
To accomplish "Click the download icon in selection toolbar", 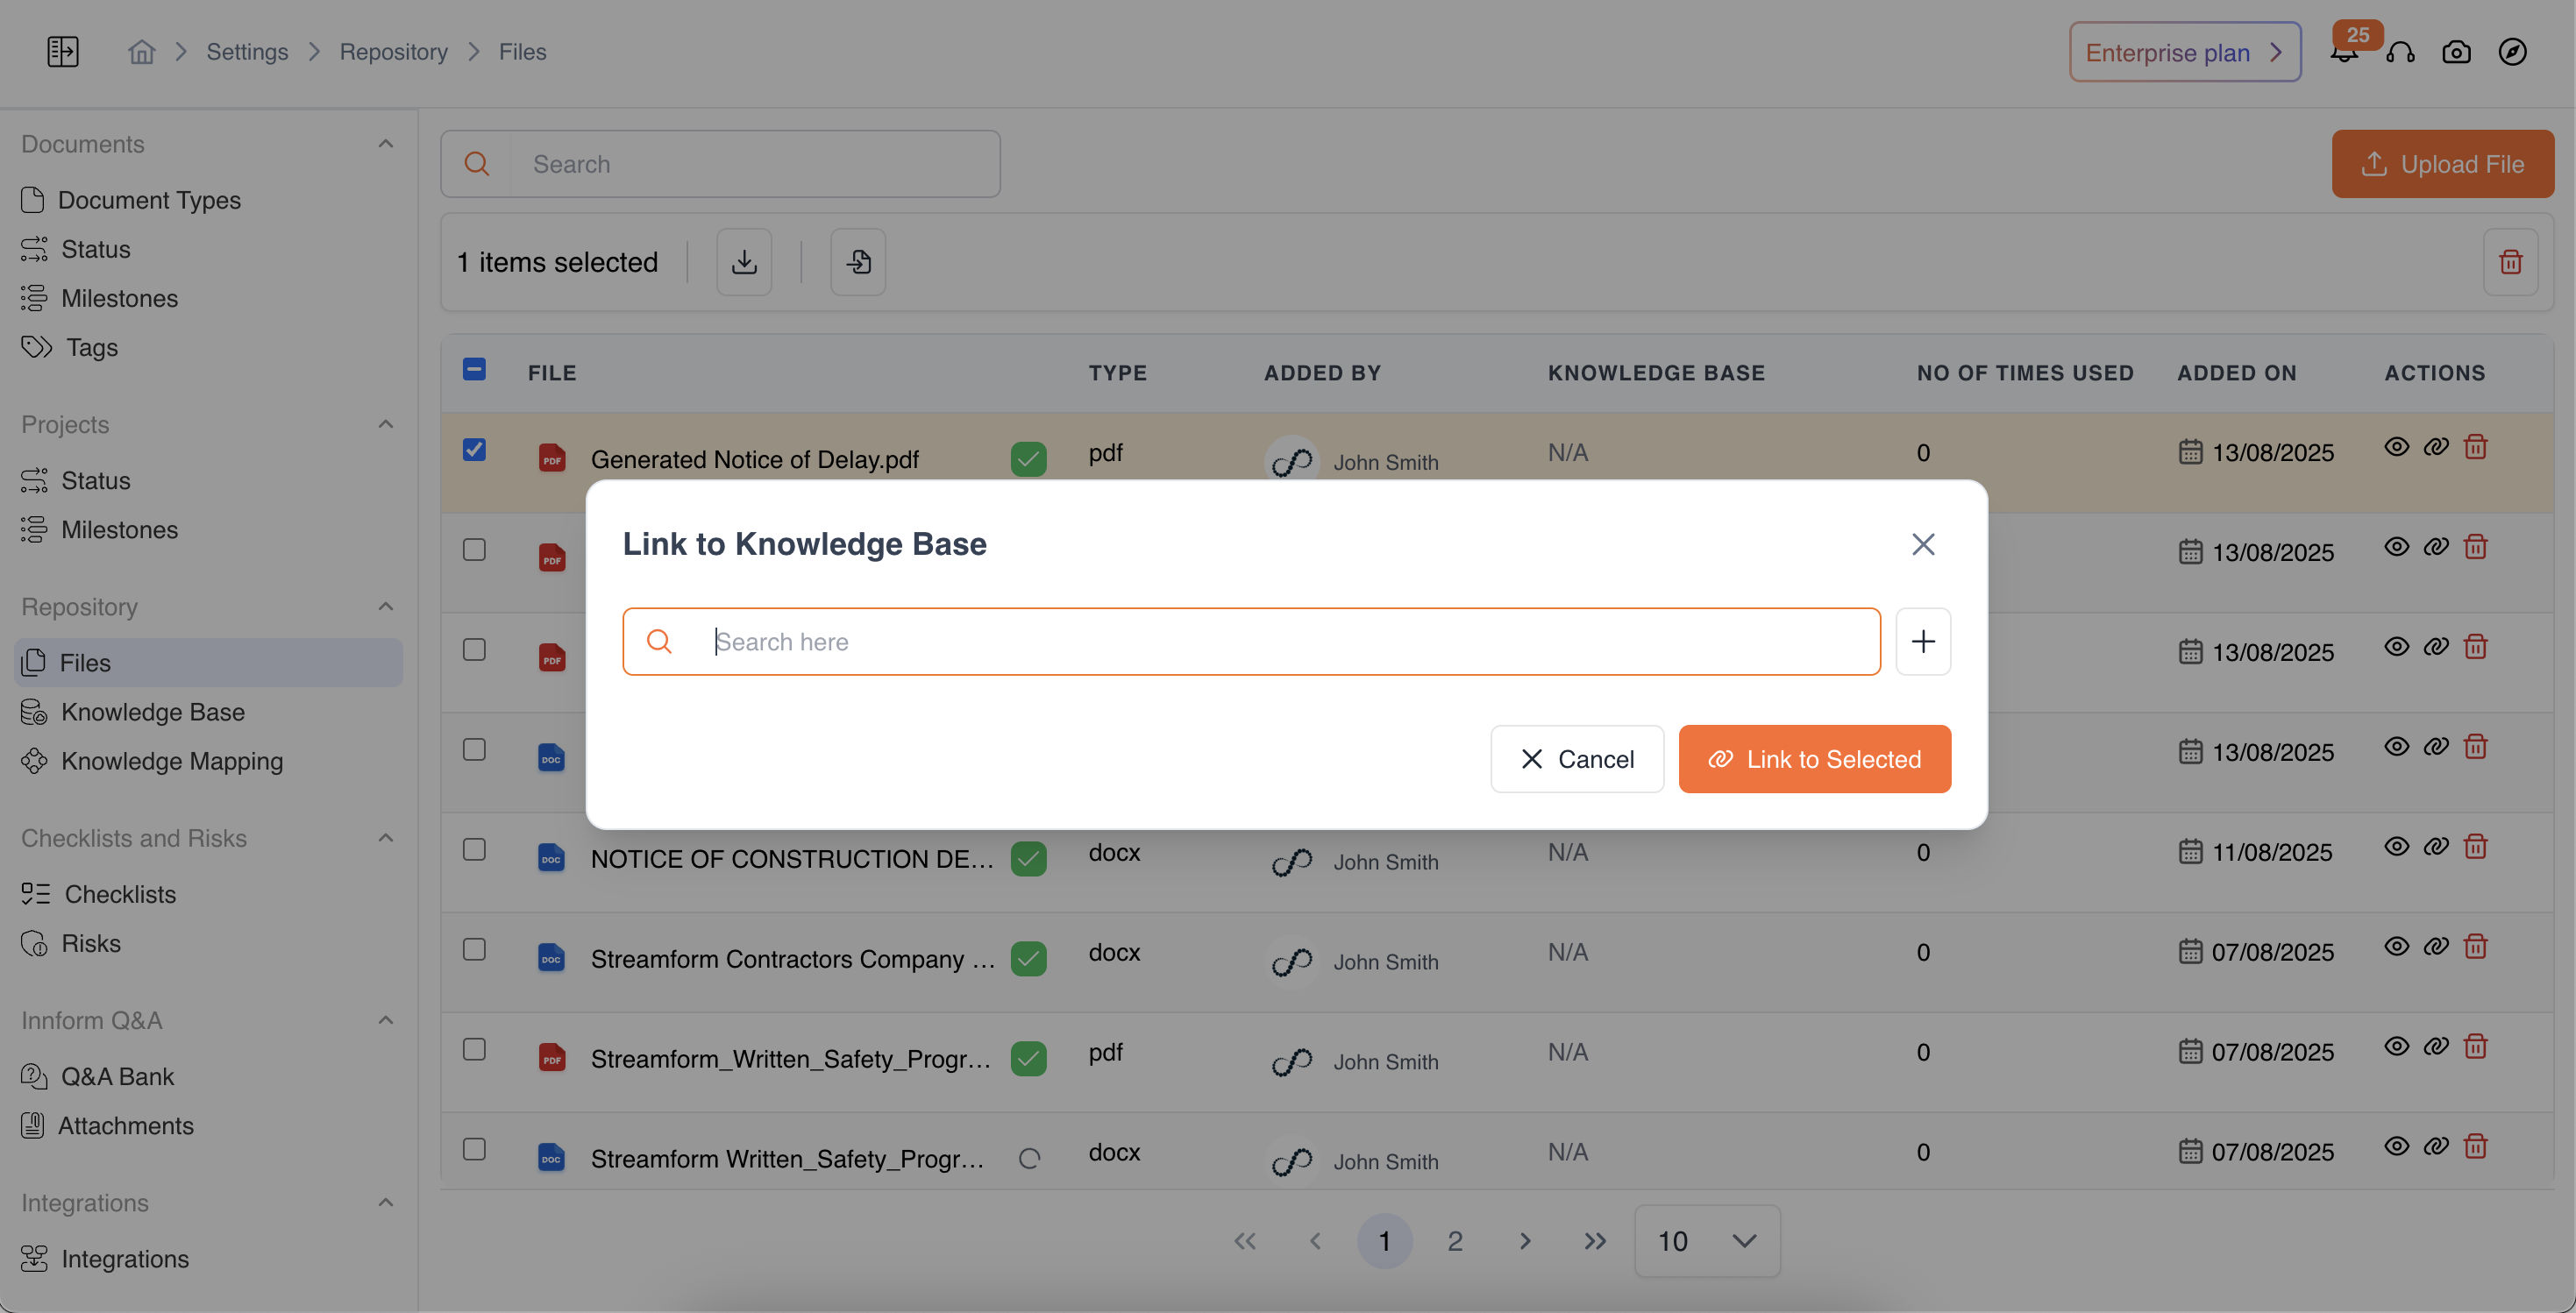I will click(743, 262).
